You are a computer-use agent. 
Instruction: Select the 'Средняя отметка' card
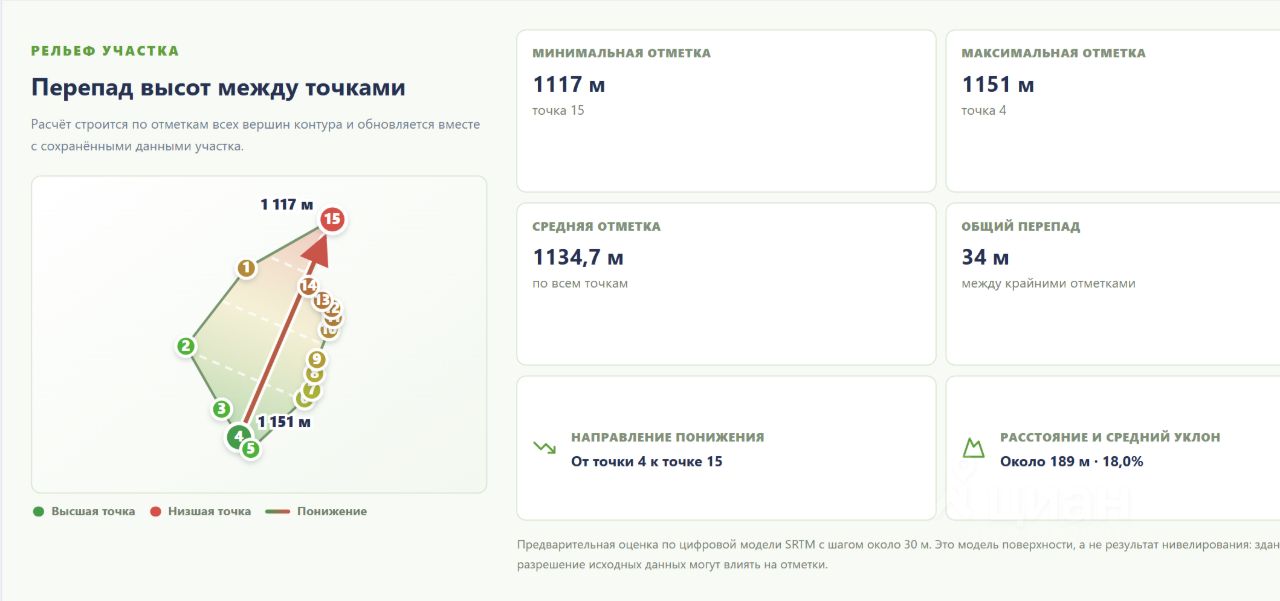(726, 284)
